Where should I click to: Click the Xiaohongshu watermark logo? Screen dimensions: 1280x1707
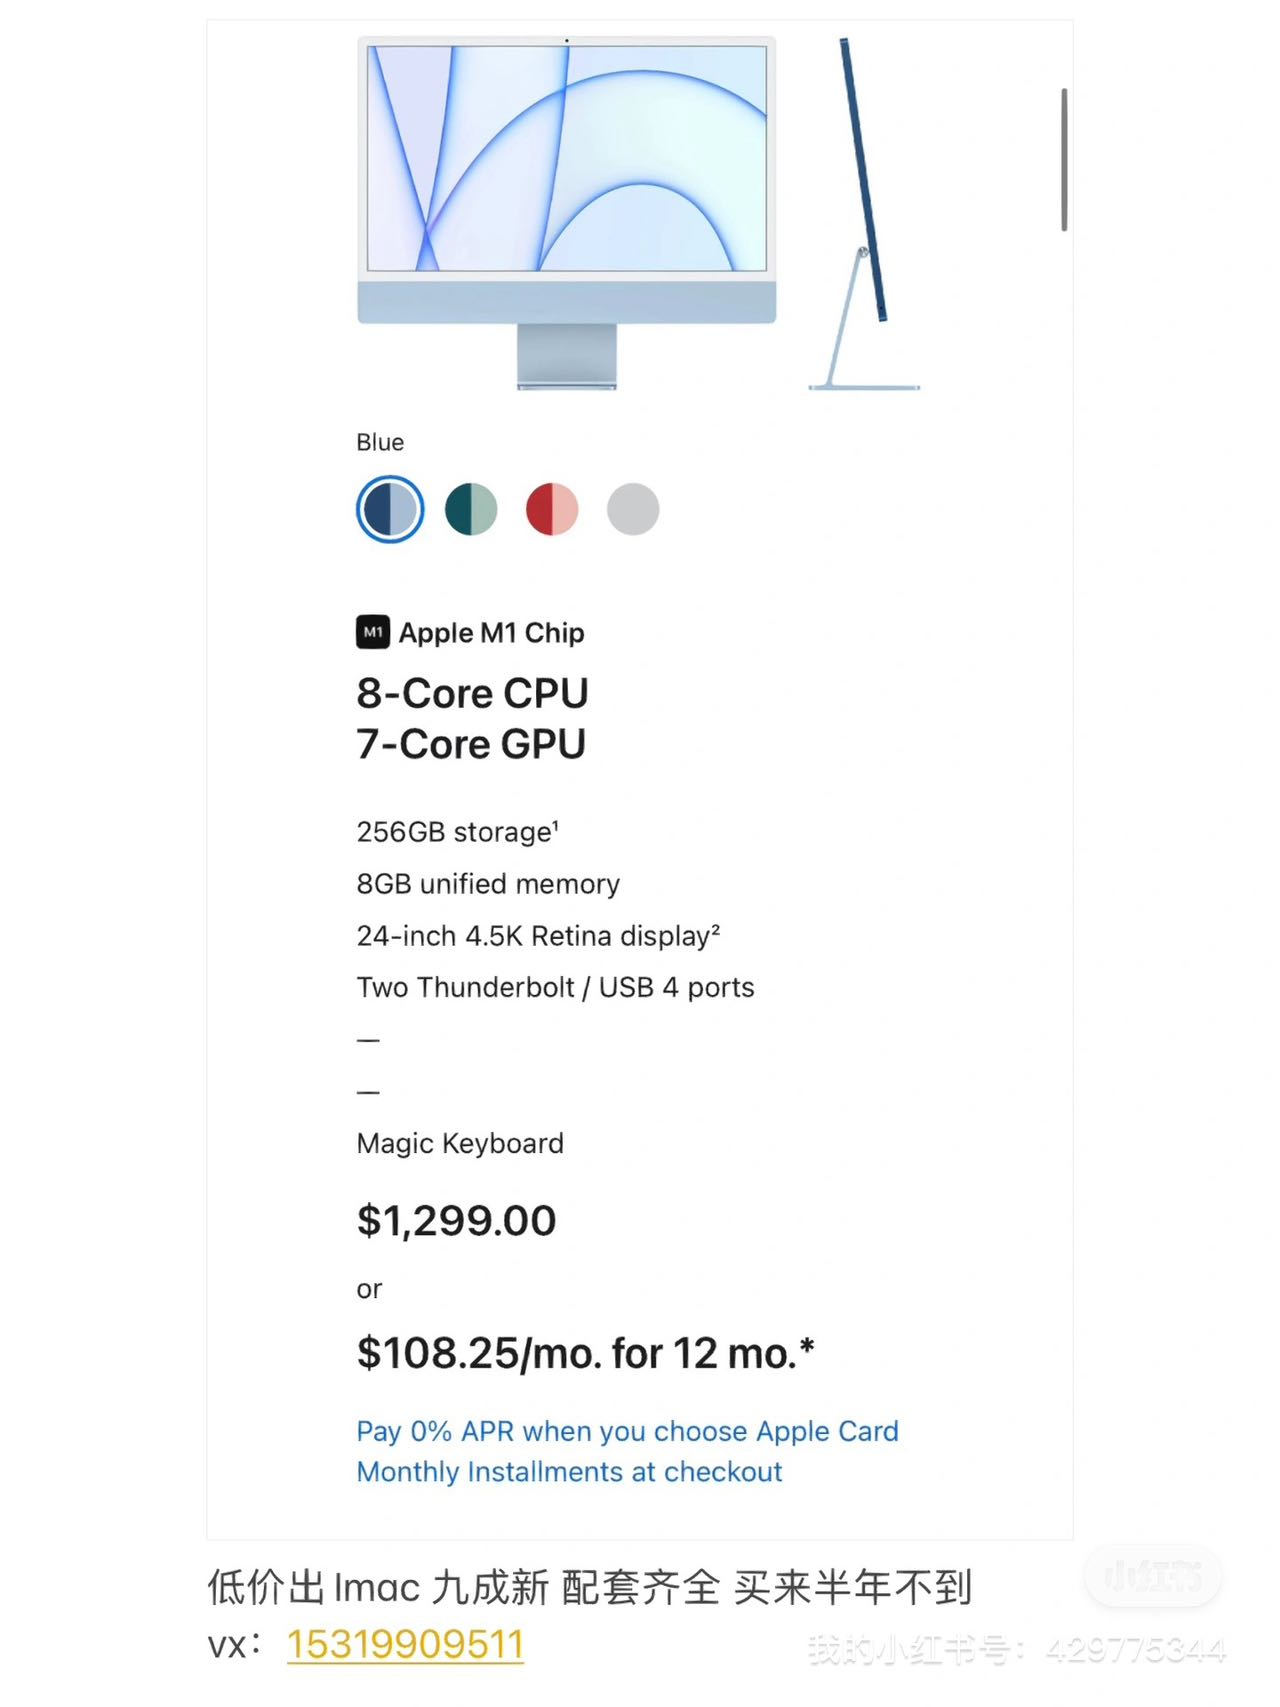point(1152,1577)
